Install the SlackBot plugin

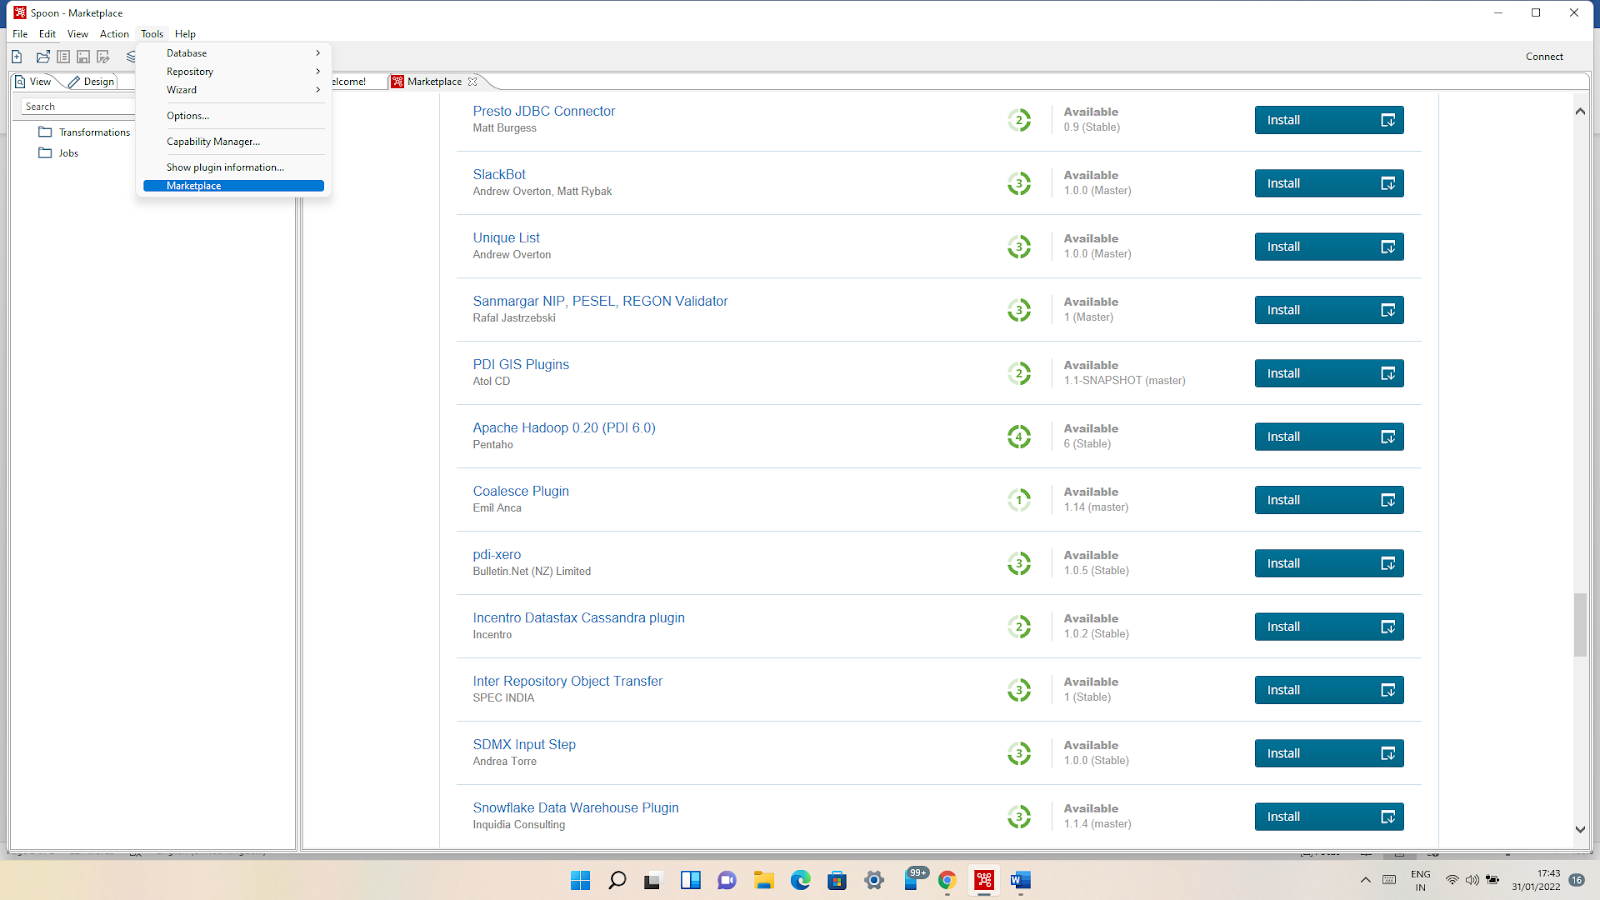[1329, 184]
